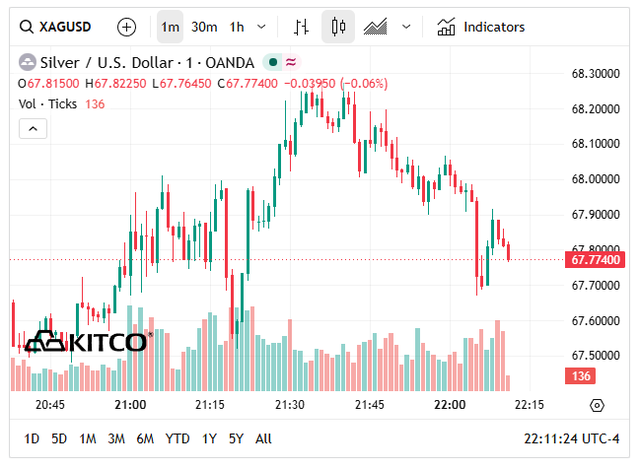Click the Indicators chart icon
This screenshot has width=640, height=469.
[x=446, y=27]
